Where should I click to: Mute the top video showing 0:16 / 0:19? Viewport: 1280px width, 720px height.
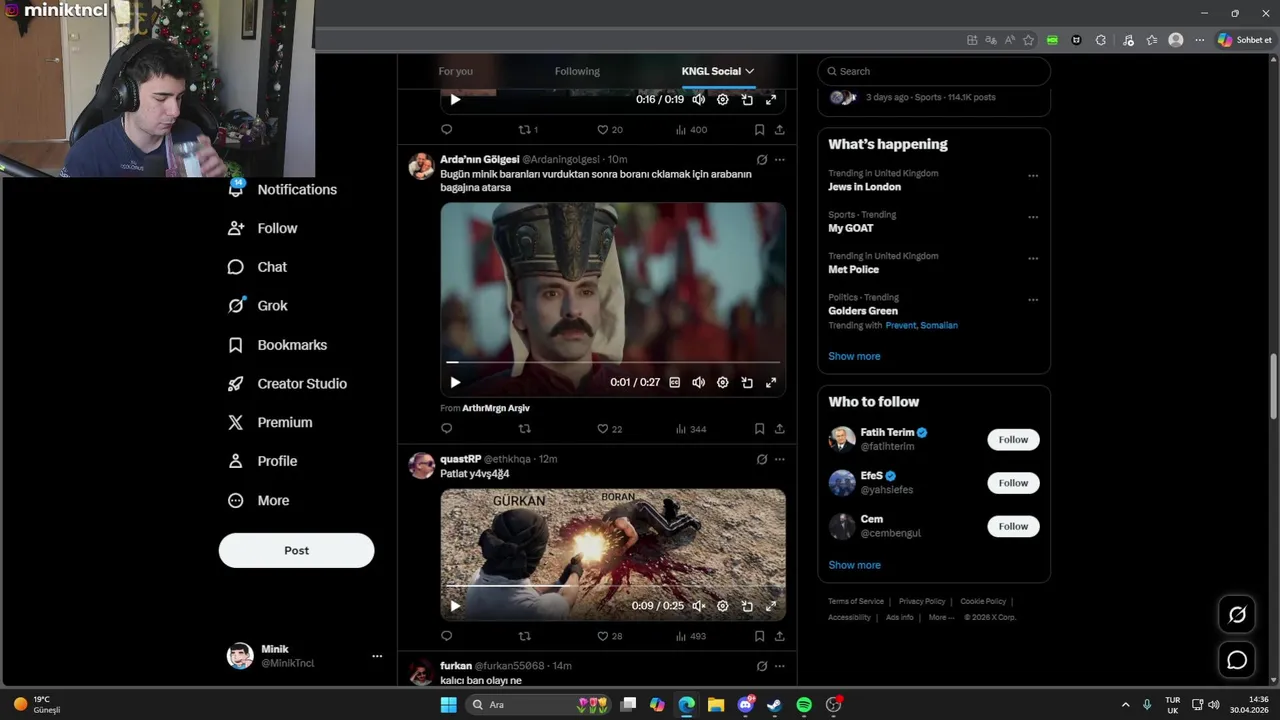[698, 99]
